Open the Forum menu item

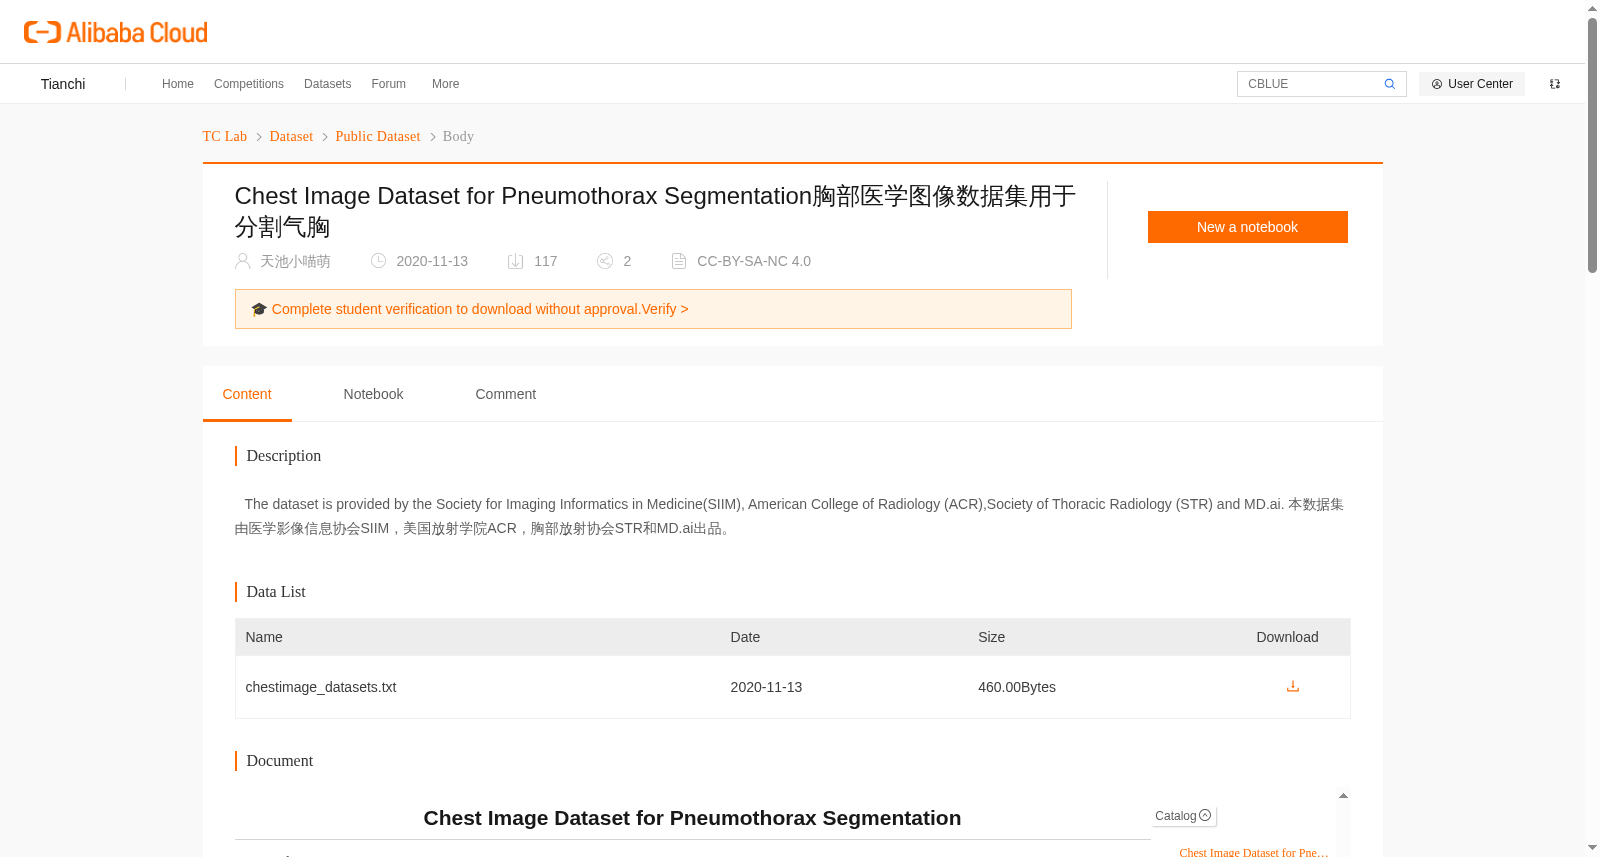[389, 84]
